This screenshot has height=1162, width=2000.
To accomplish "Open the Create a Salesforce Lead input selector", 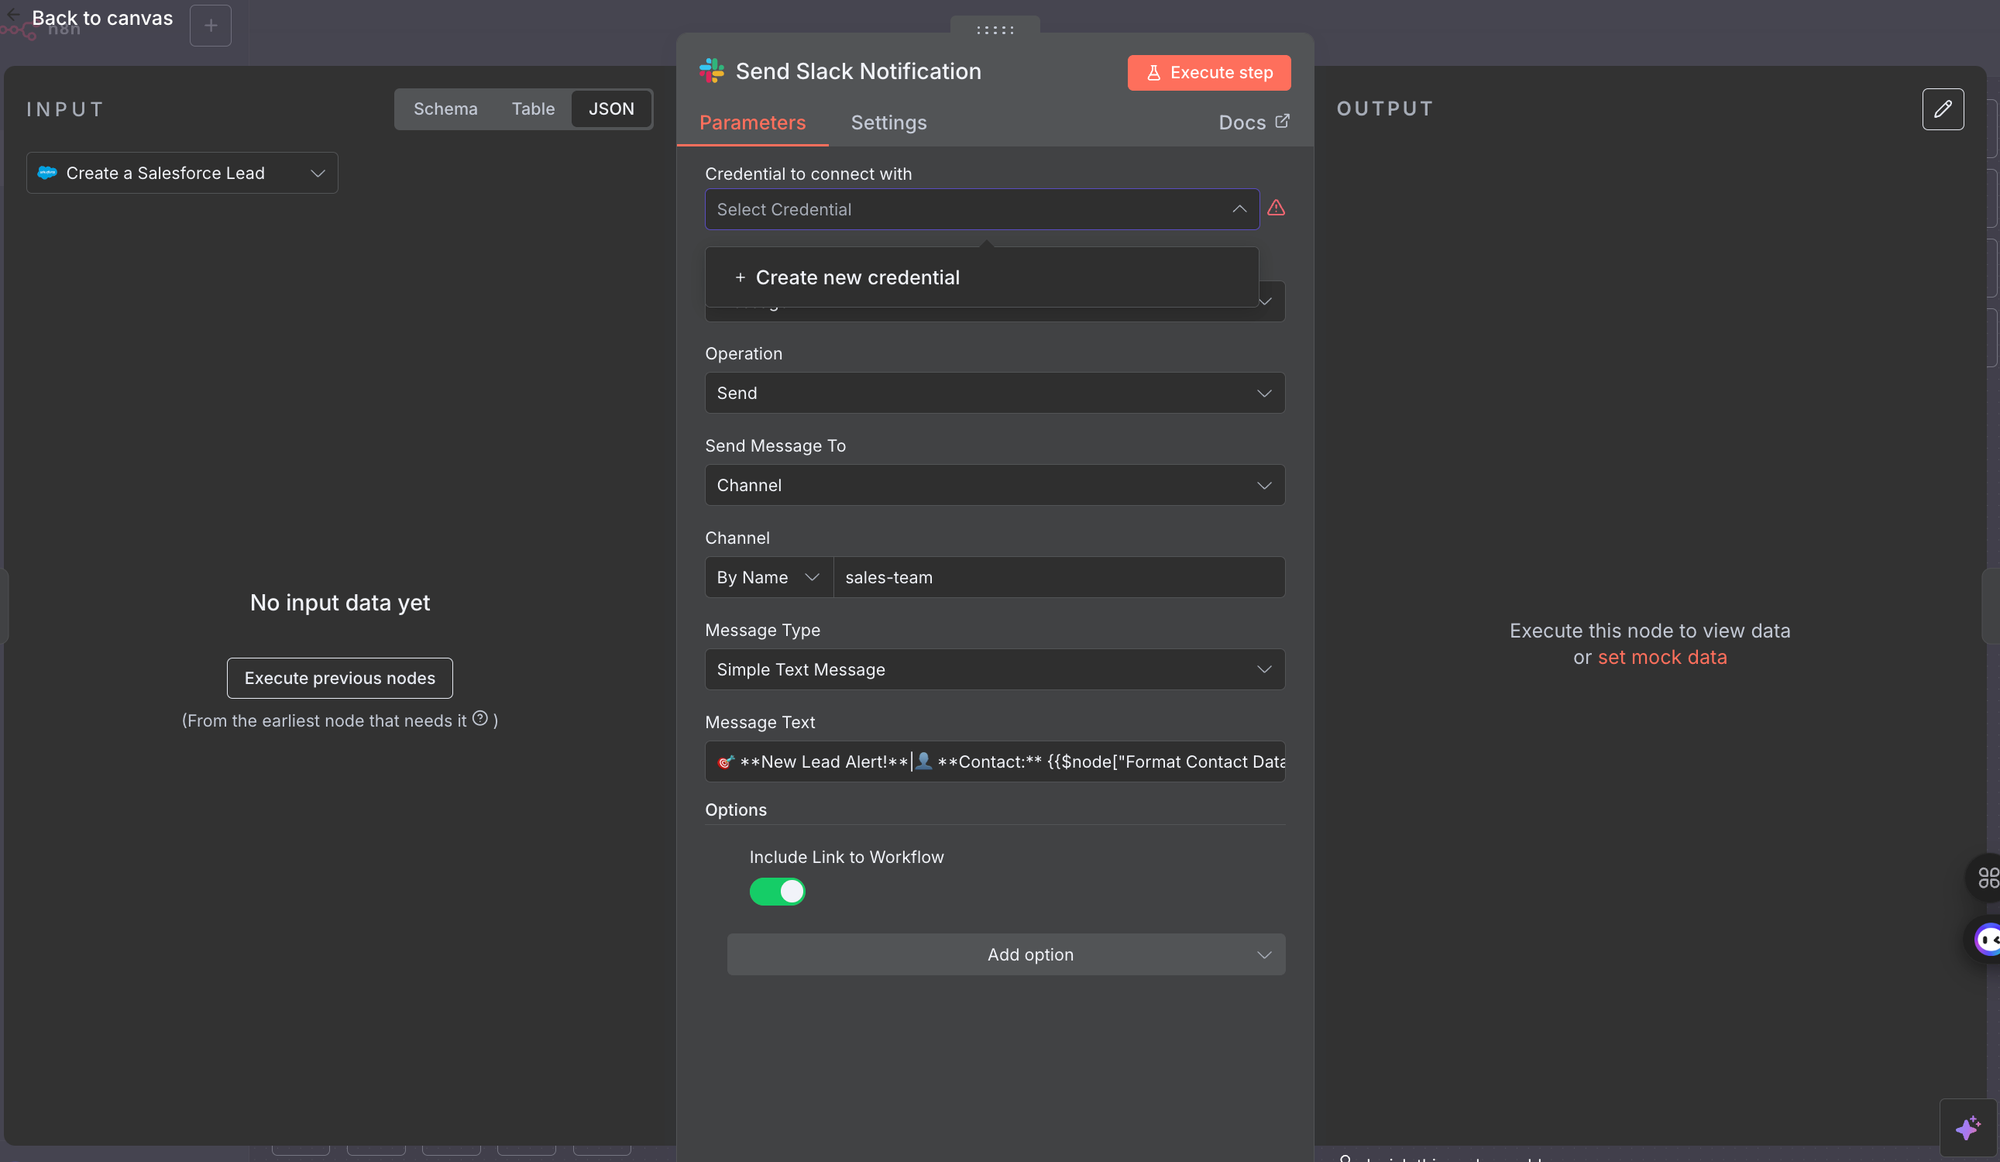I will click(182, 173).
